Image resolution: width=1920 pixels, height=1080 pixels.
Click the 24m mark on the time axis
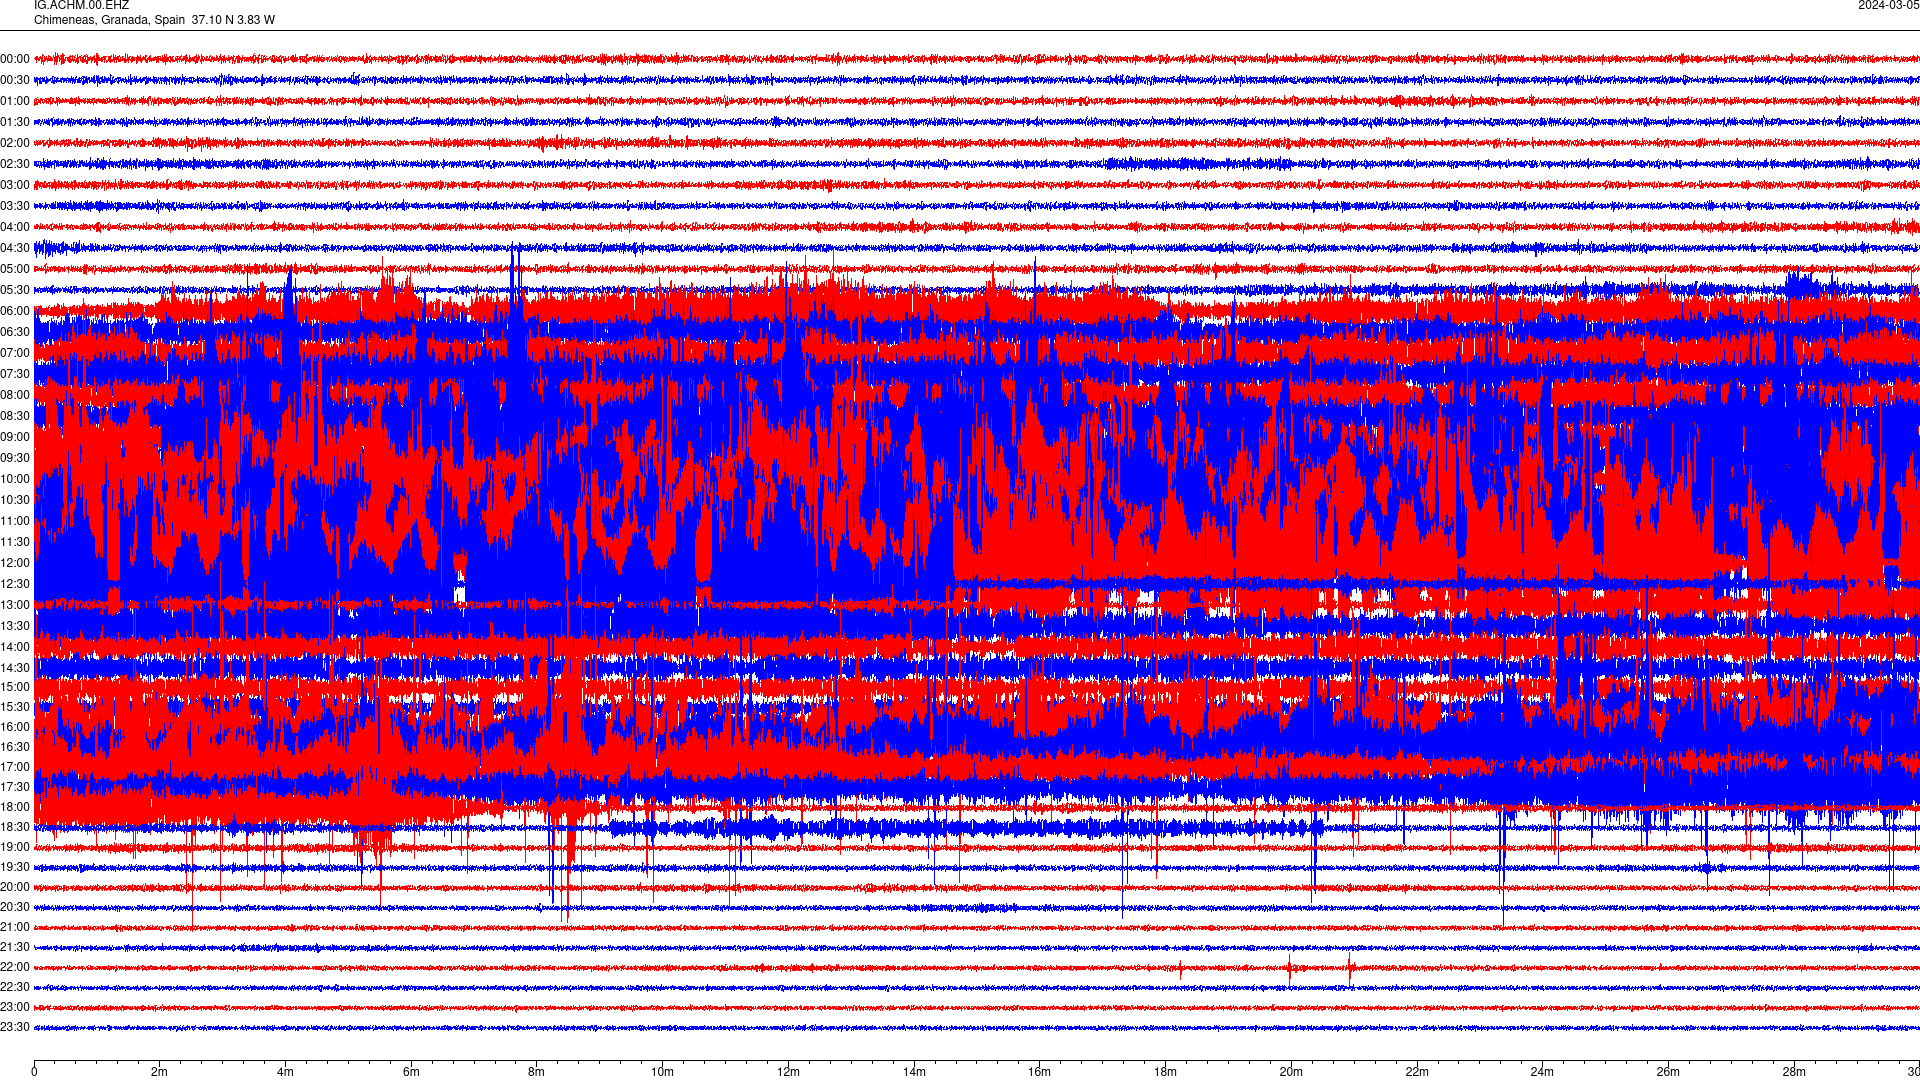coord(1542,1072)
